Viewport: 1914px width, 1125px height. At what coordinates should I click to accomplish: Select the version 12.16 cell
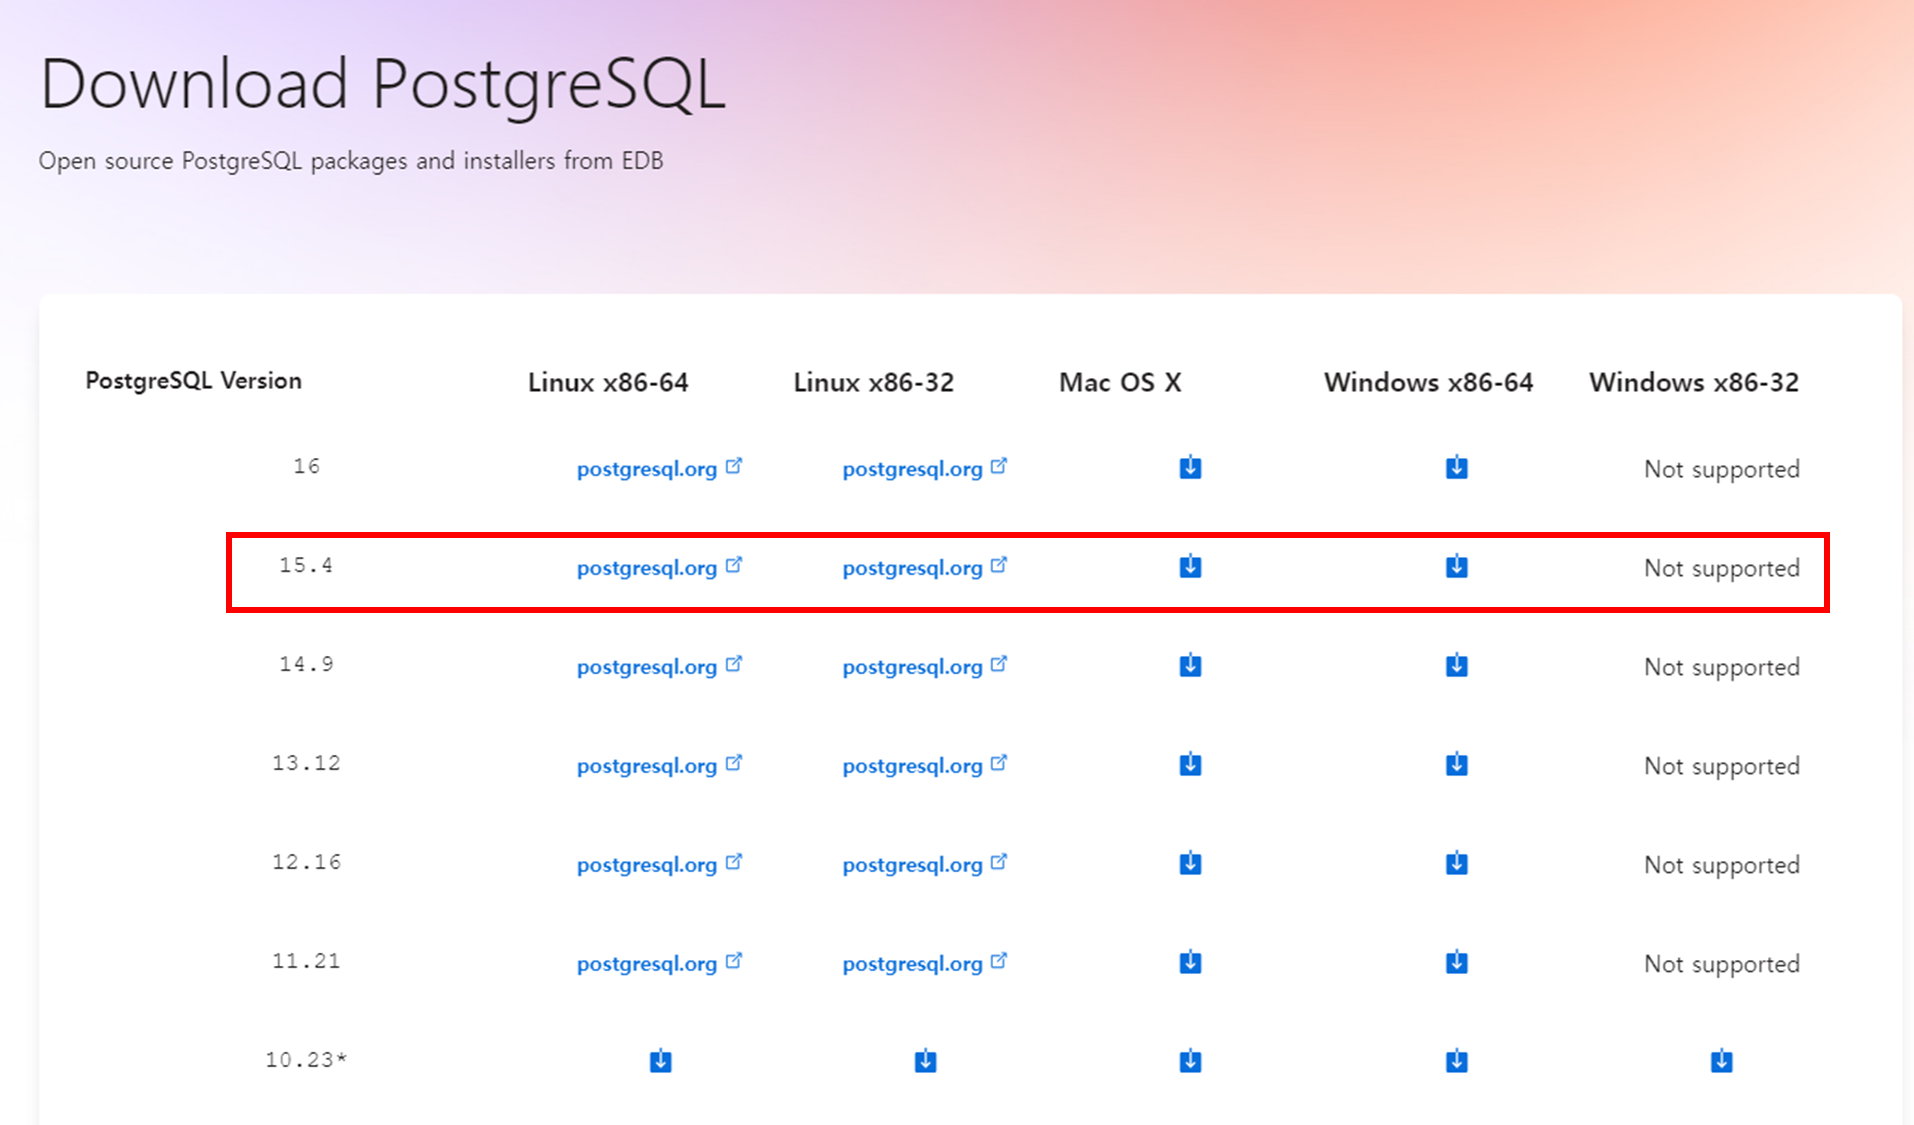306,862
